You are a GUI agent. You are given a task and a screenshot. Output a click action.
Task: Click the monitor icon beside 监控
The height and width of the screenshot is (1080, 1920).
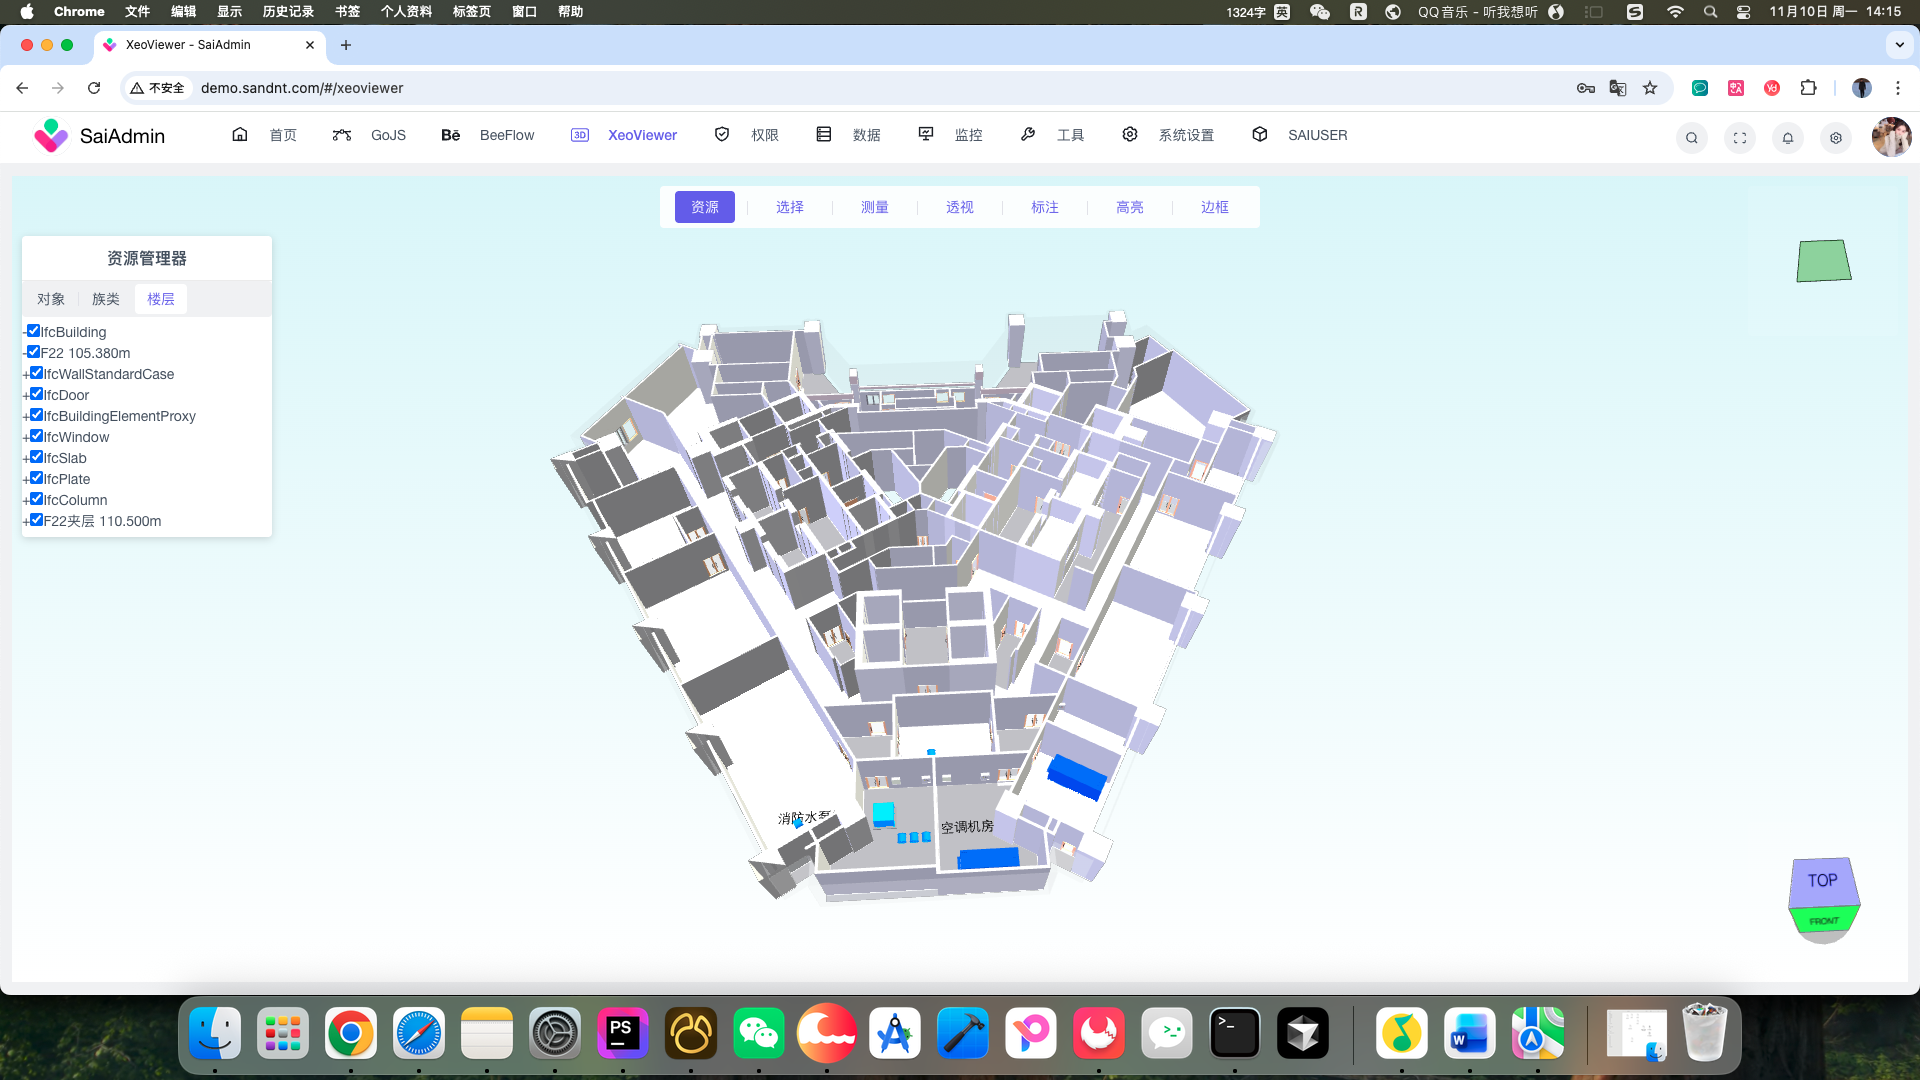click(x=925, y=134)
